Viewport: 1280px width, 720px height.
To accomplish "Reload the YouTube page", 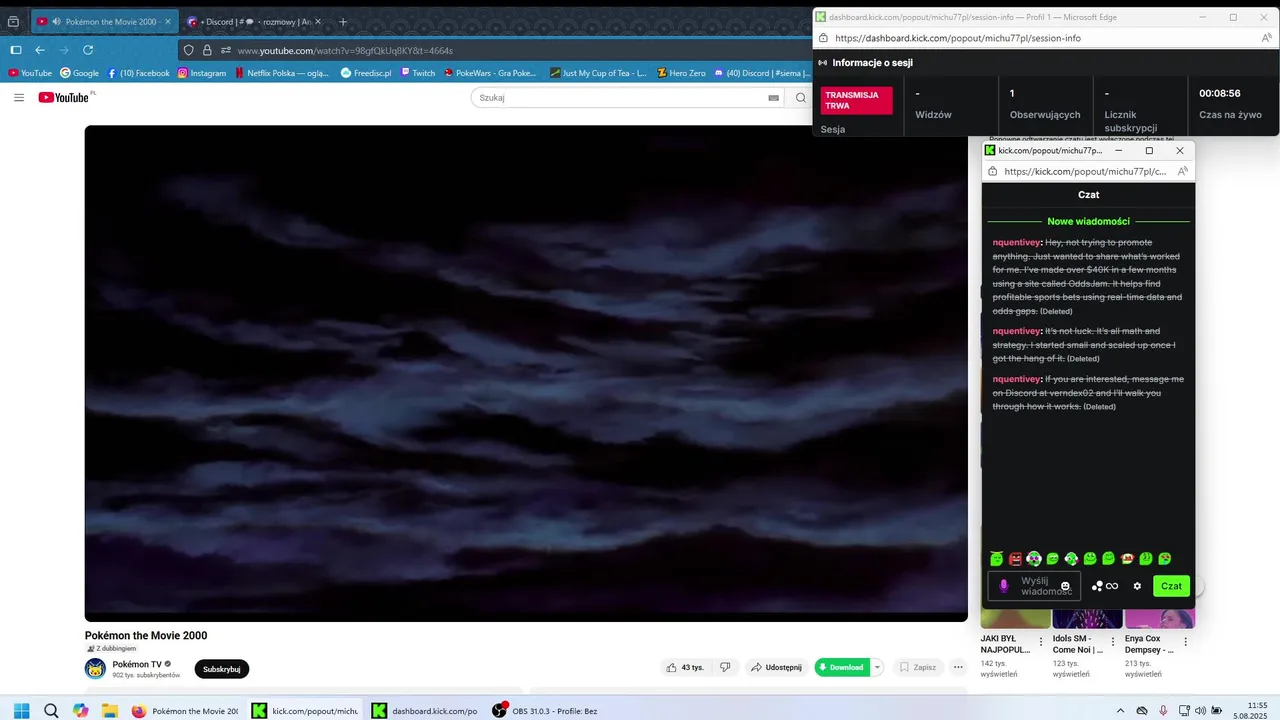I will [88, 50].
